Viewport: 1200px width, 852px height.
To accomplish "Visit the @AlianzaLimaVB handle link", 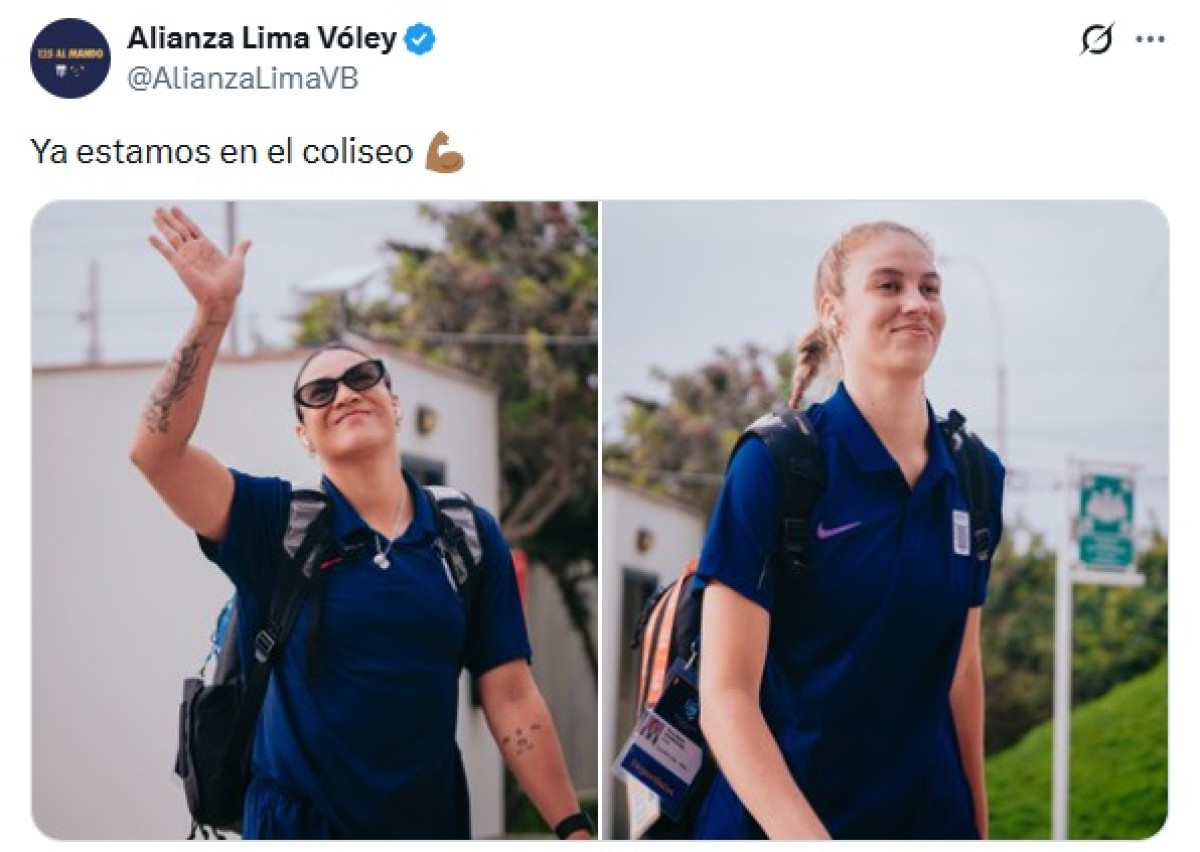I will [242, 79].
